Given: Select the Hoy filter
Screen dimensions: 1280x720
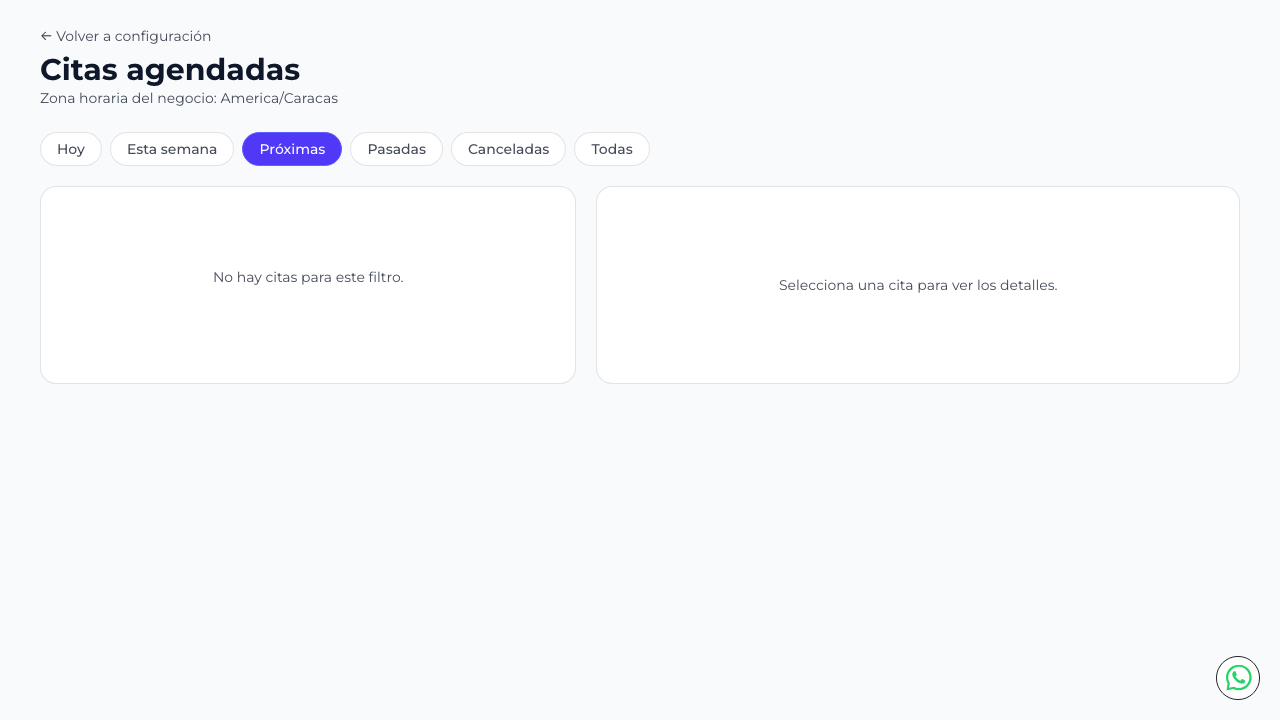Looking at the screenshot, I should 71,149.
